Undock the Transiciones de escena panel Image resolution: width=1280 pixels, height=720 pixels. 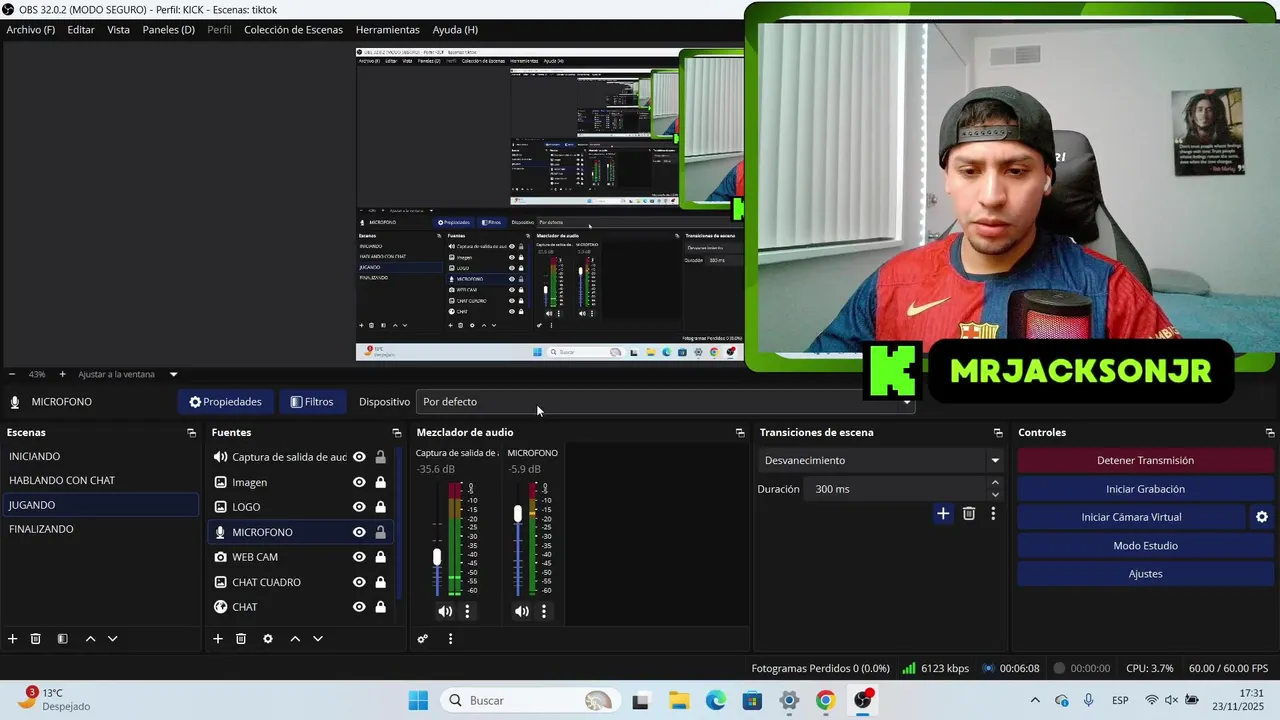[x=998, y=433]
